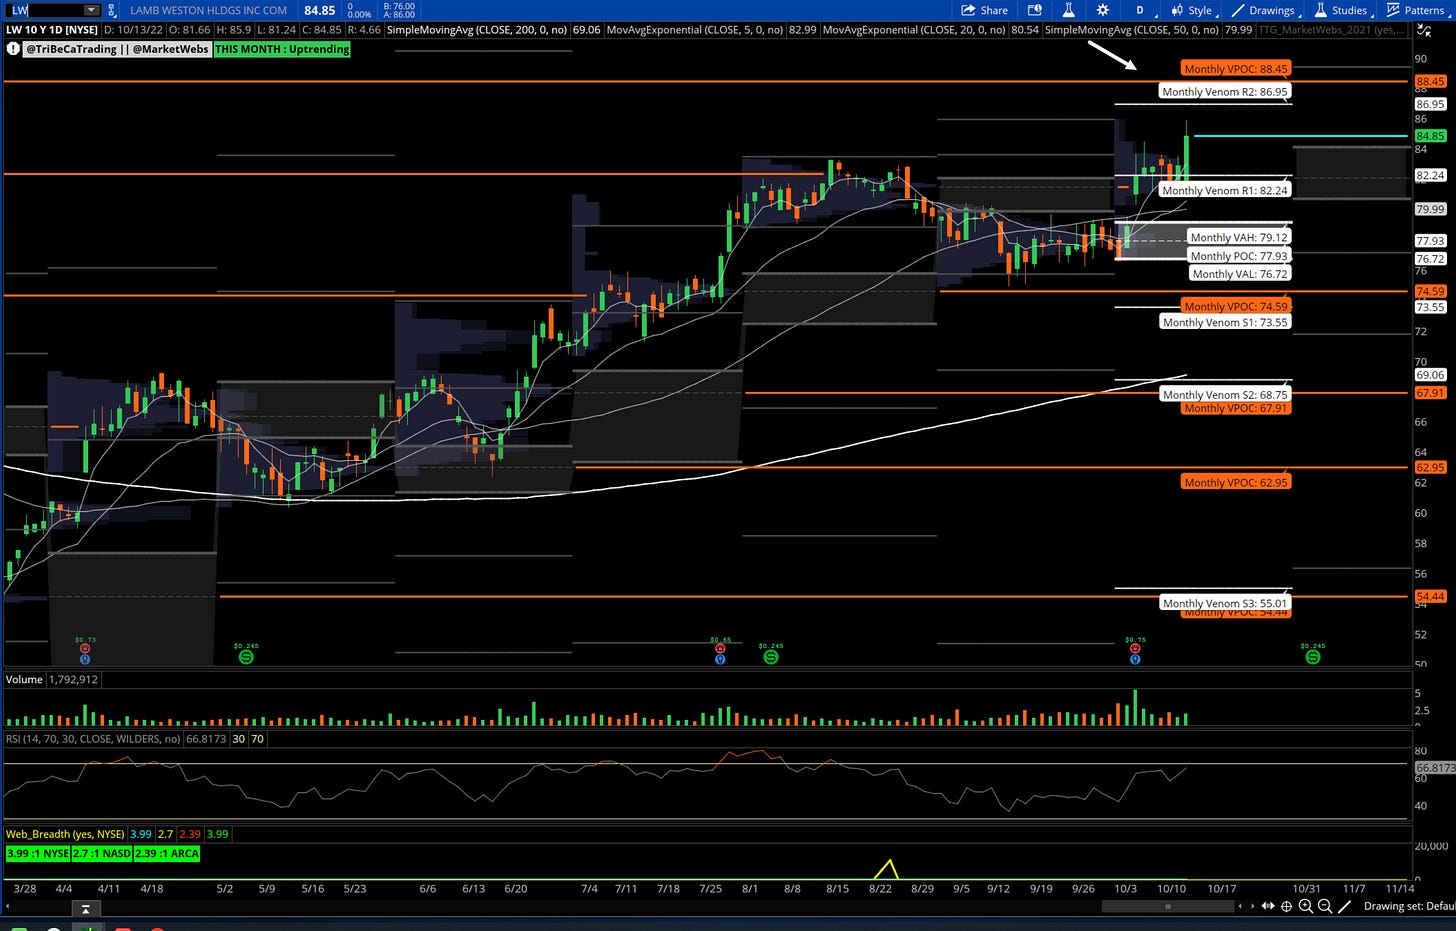Open Drawing set selector

click(x=1408, y=906)
